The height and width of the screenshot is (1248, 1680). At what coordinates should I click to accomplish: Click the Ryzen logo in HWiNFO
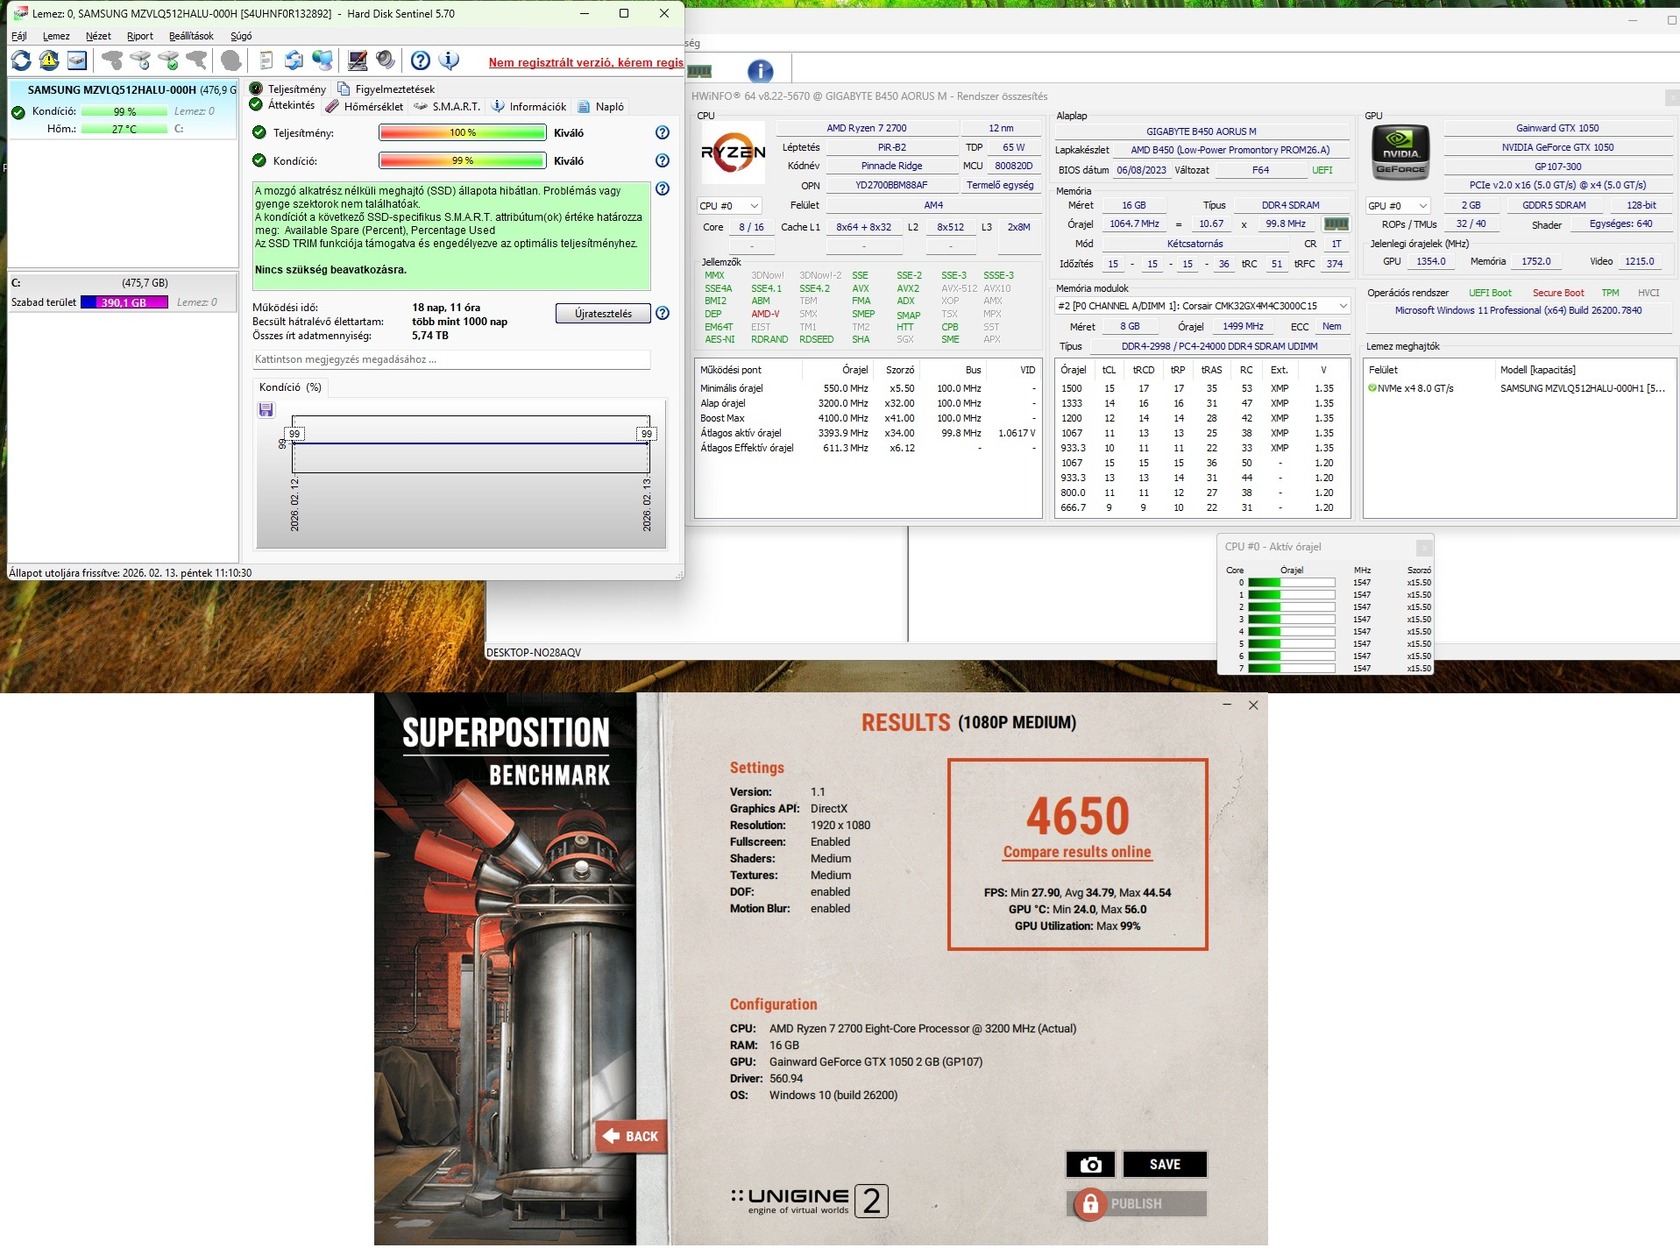coord(733,152)
